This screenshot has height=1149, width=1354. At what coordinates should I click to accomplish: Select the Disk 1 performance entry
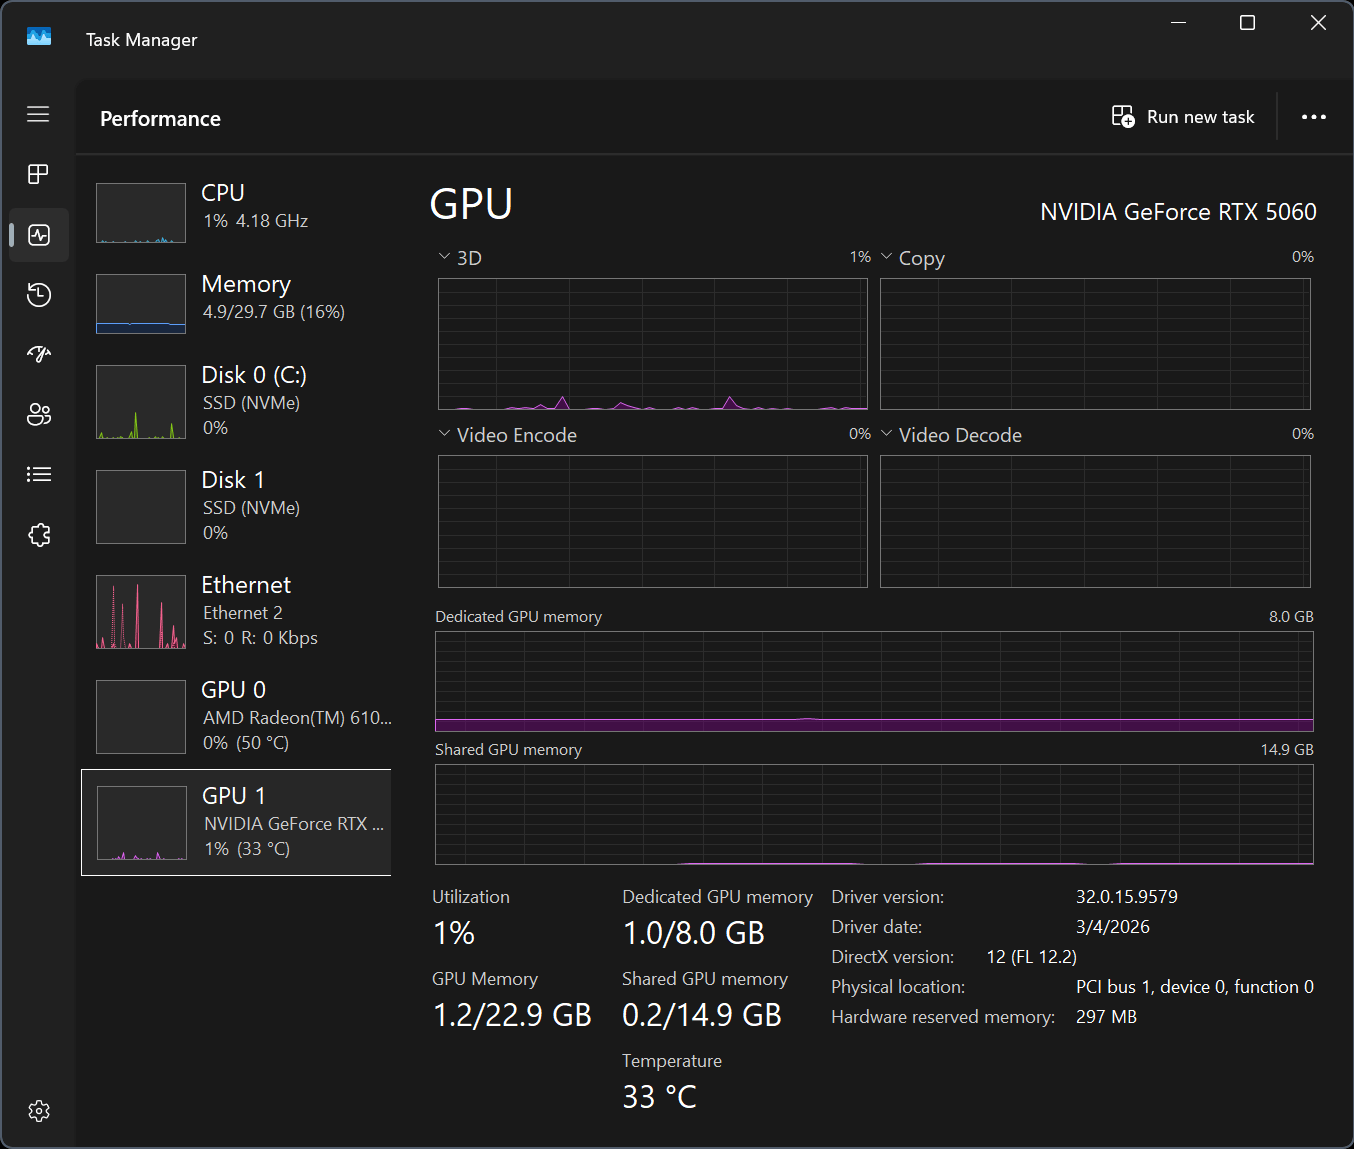236,506
